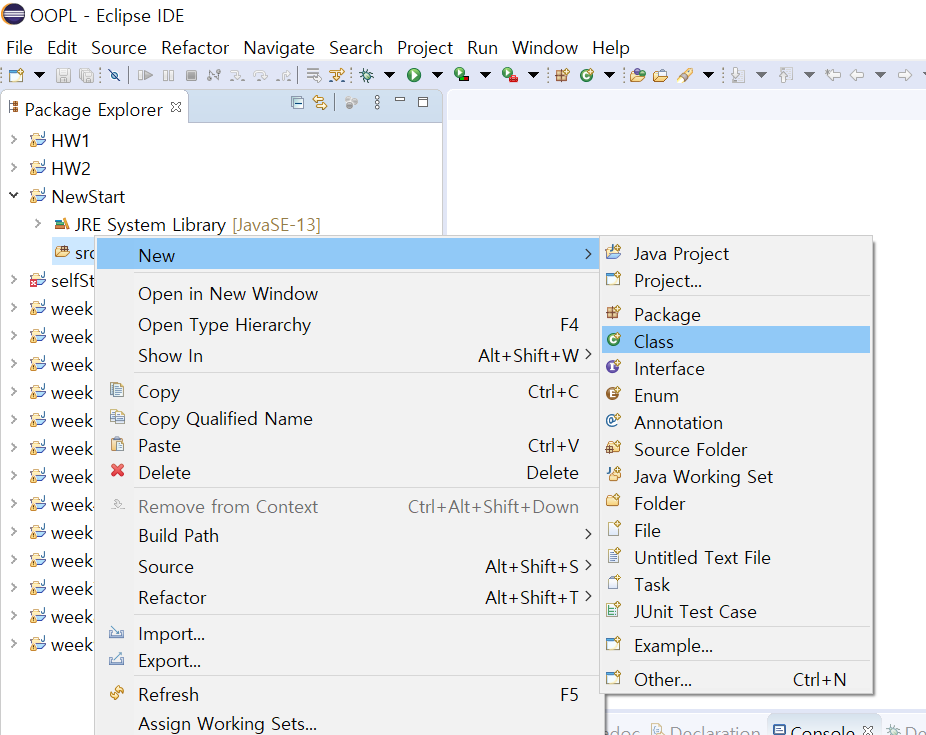The width and height of the screenshot is (926, 735).
Task: Maximize the Package Explorer view
Action: point(423,102)
